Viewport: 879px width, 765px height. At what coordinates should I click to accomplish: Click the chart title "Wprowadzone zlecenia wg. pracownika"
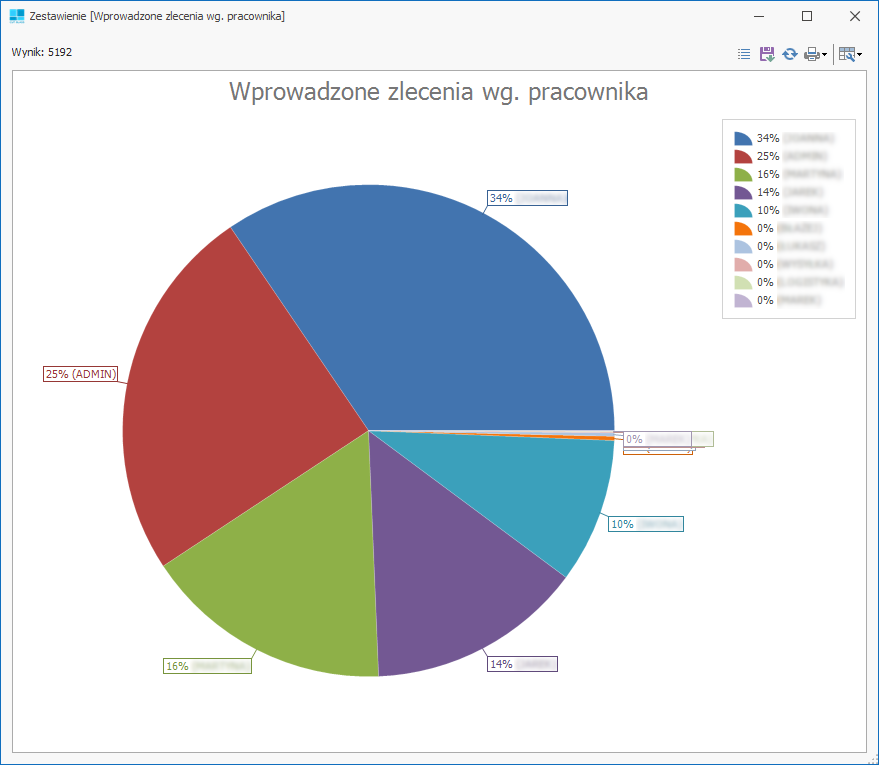438,92
